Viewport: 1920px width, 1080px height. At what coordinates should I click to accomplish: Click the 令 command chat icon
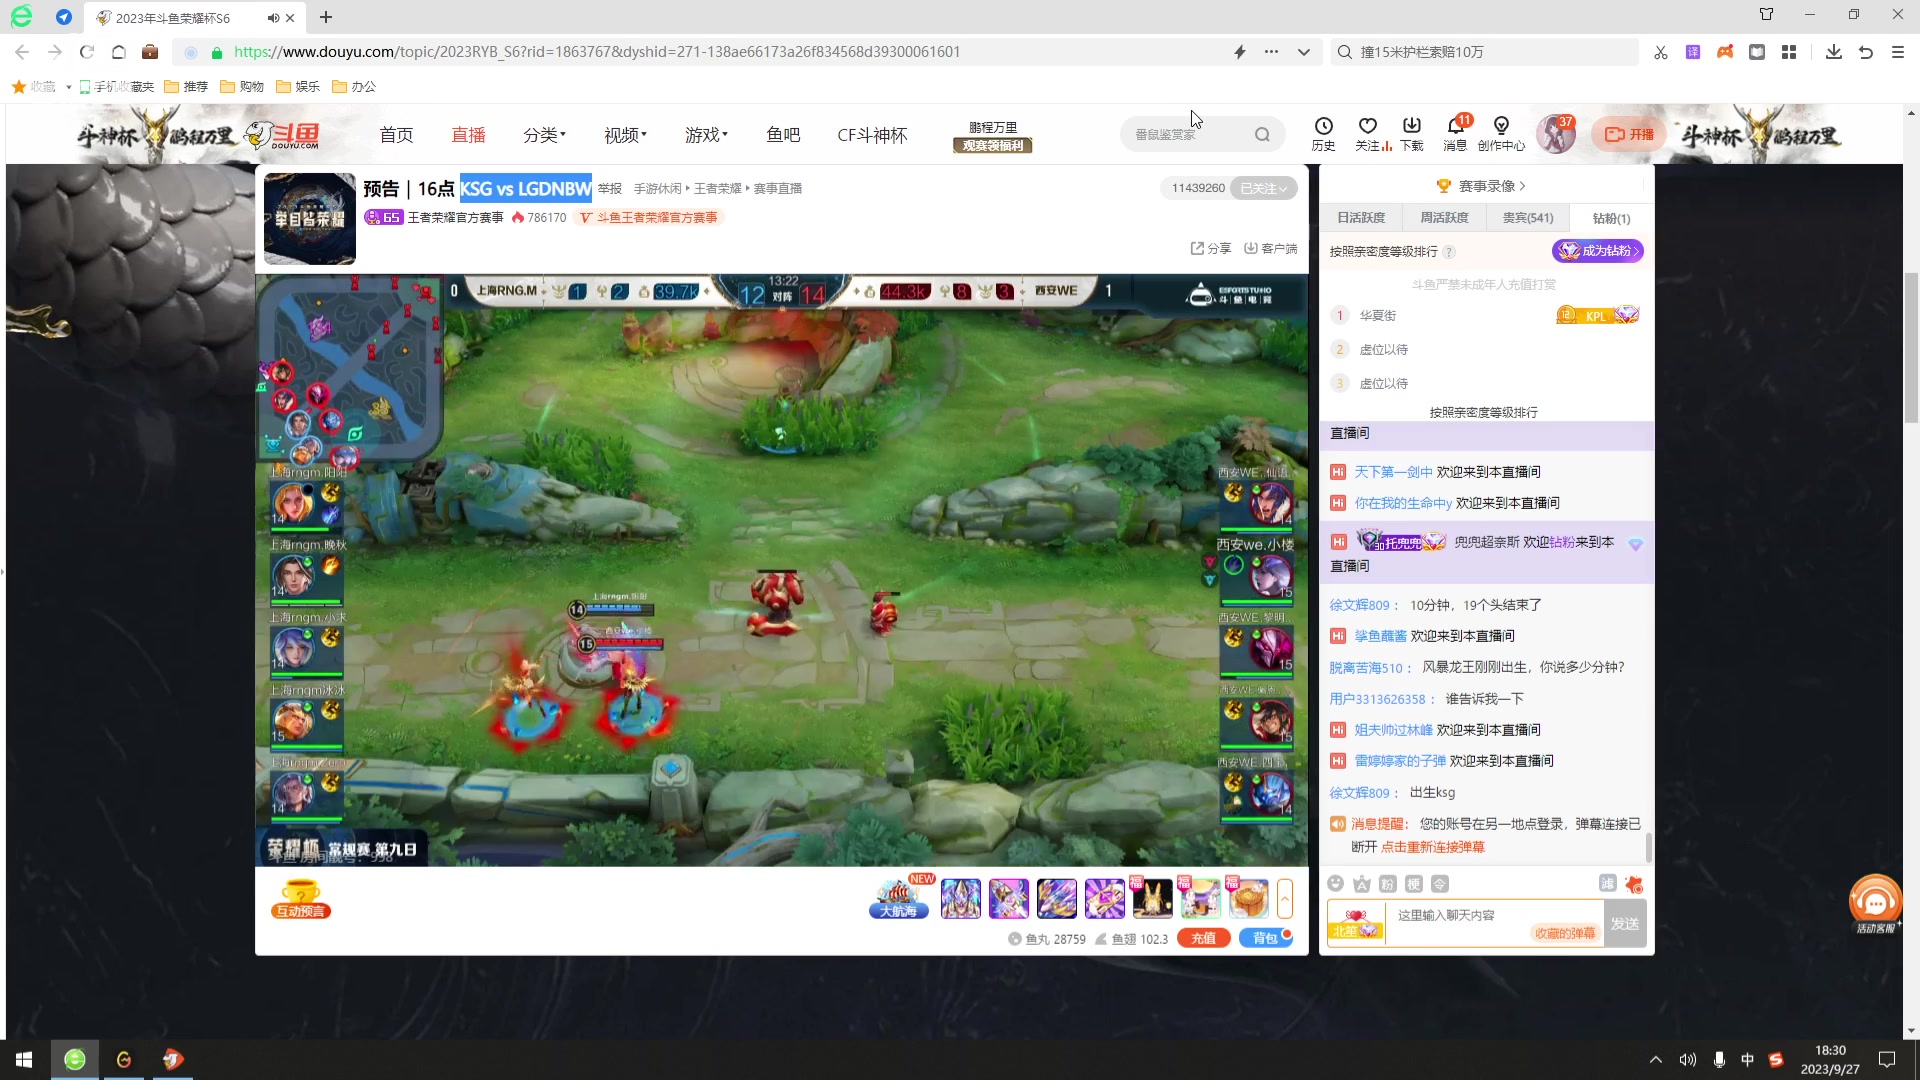[1439, 884]
